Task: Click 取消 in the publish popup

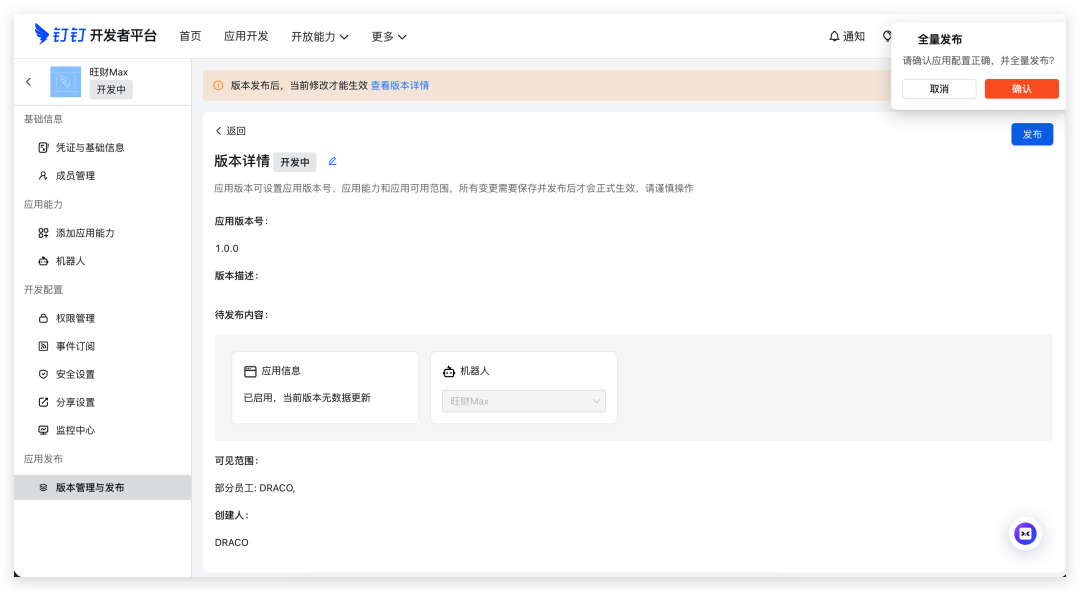Action: point(939,89)
